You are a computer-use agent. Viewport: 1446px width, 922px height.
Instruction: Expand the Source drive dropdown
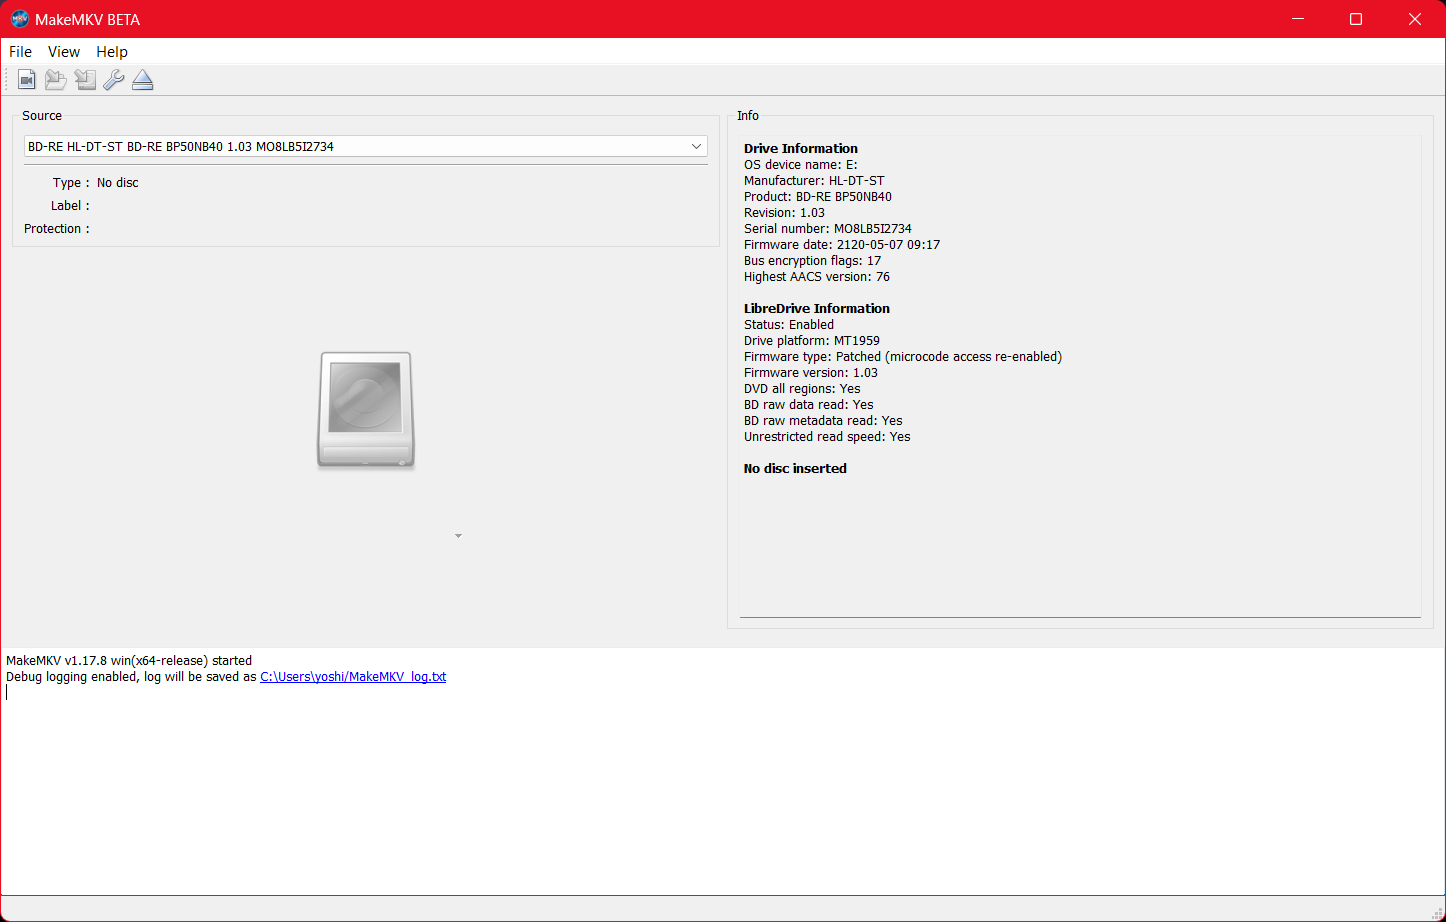point(696,146)
